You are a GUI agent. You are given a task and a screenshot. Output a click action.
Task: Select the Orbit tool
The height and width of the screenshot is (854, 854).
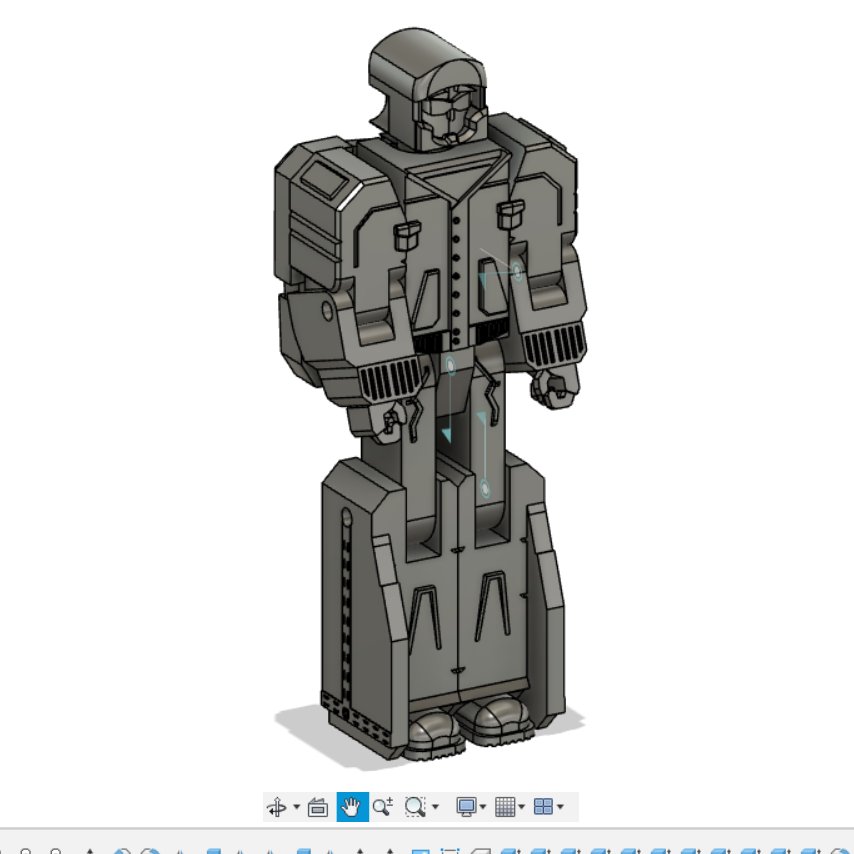(x=277, y=807)
